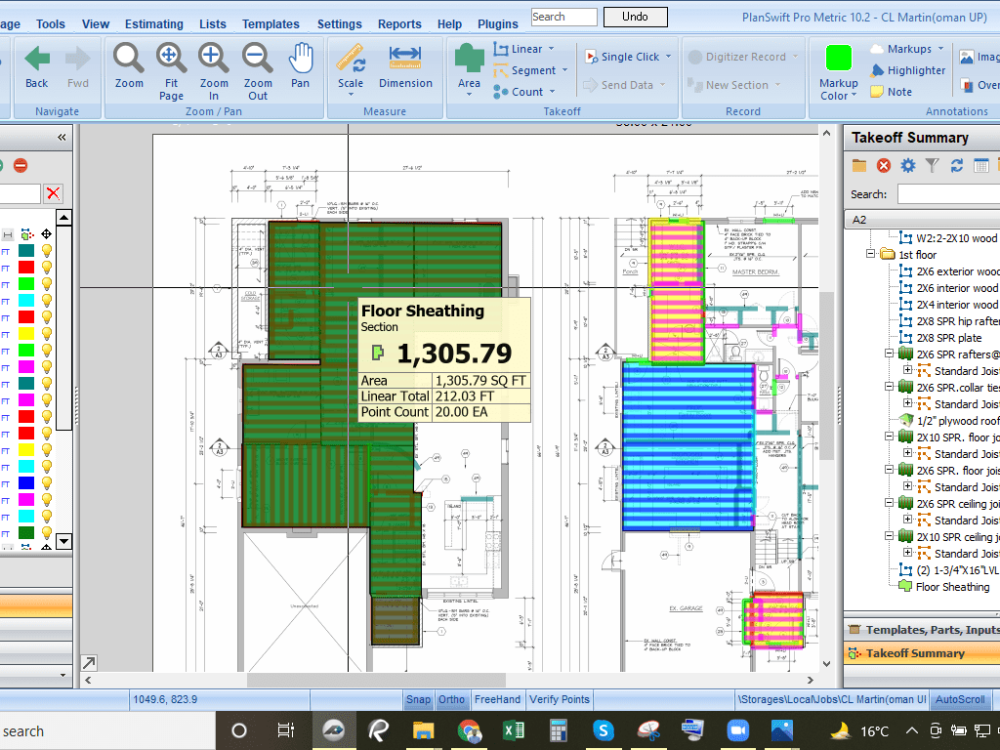Activate the Zoom Out tool
The image size is (1000, 750).
point(258,72)
